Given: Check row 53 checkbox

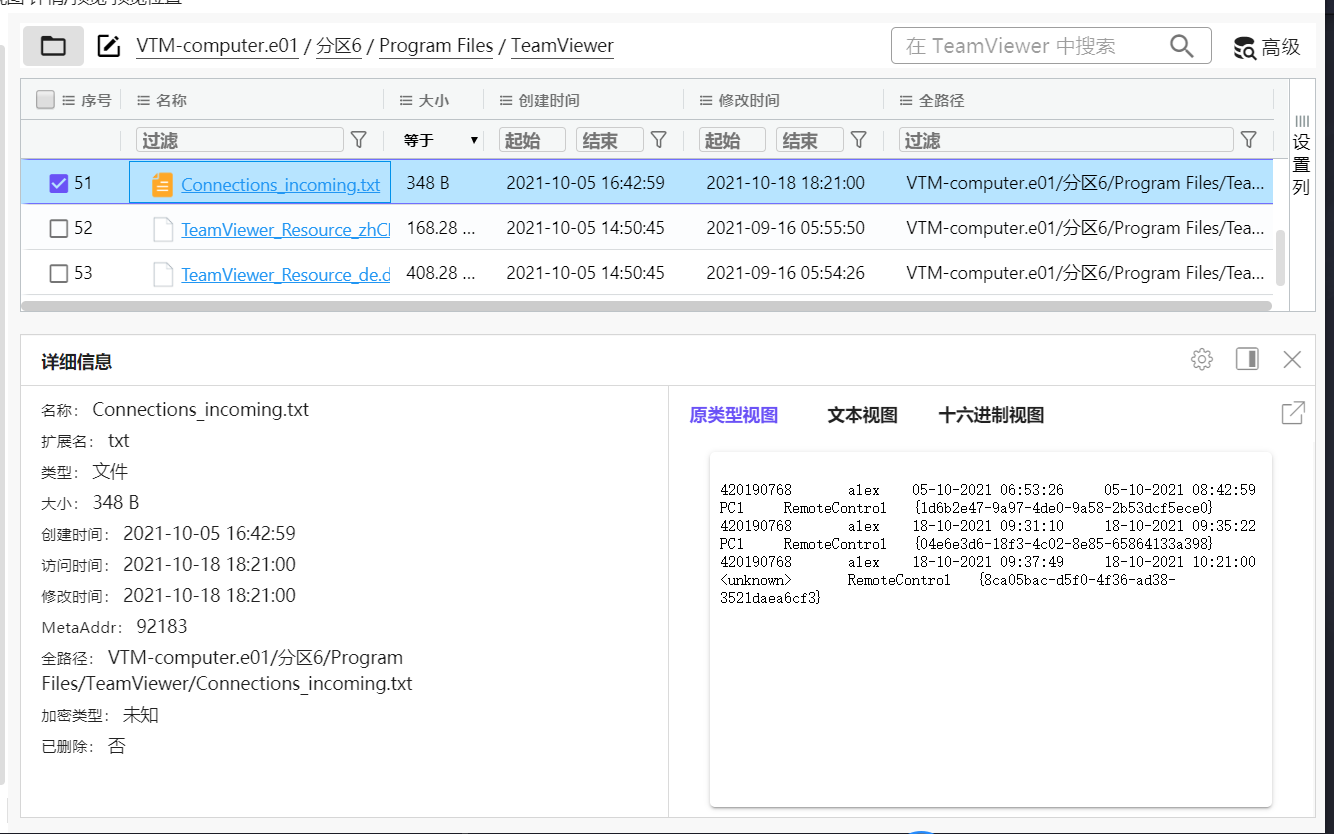Looking at the screenshot, I should tap(59, 273).
